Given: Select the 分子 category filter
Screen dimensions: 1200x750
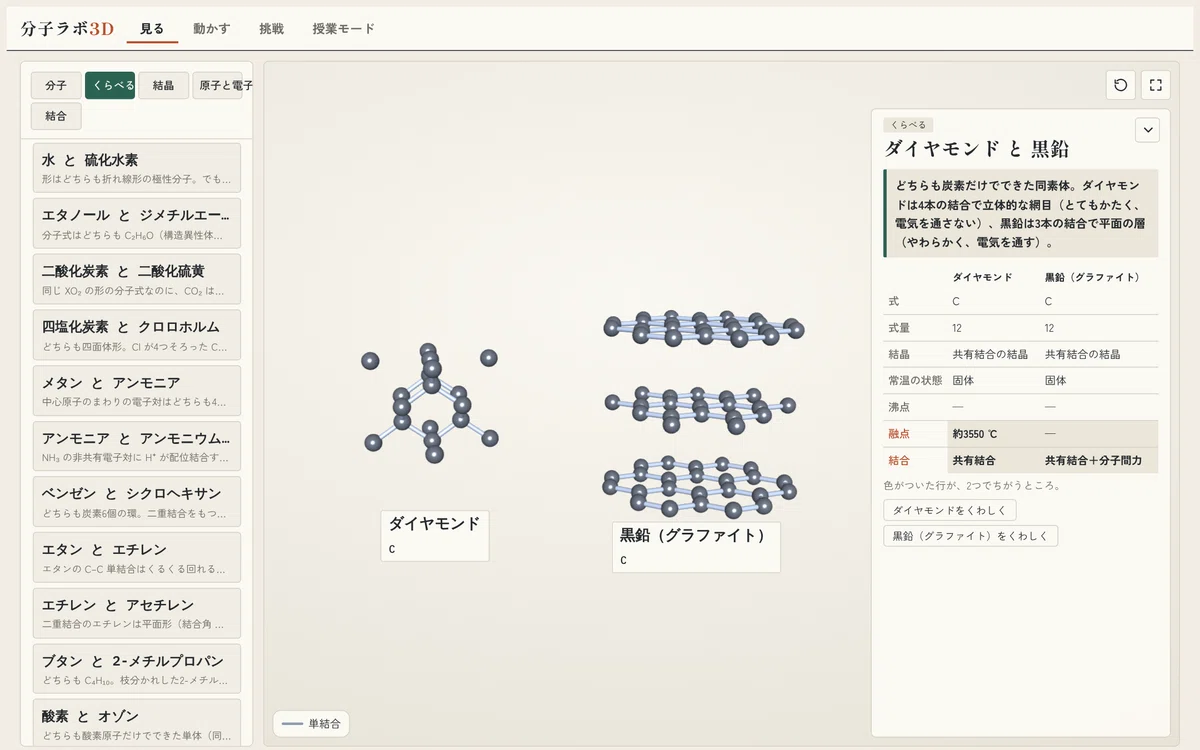Looking at the screenshot, I should (x=56, y=85).
